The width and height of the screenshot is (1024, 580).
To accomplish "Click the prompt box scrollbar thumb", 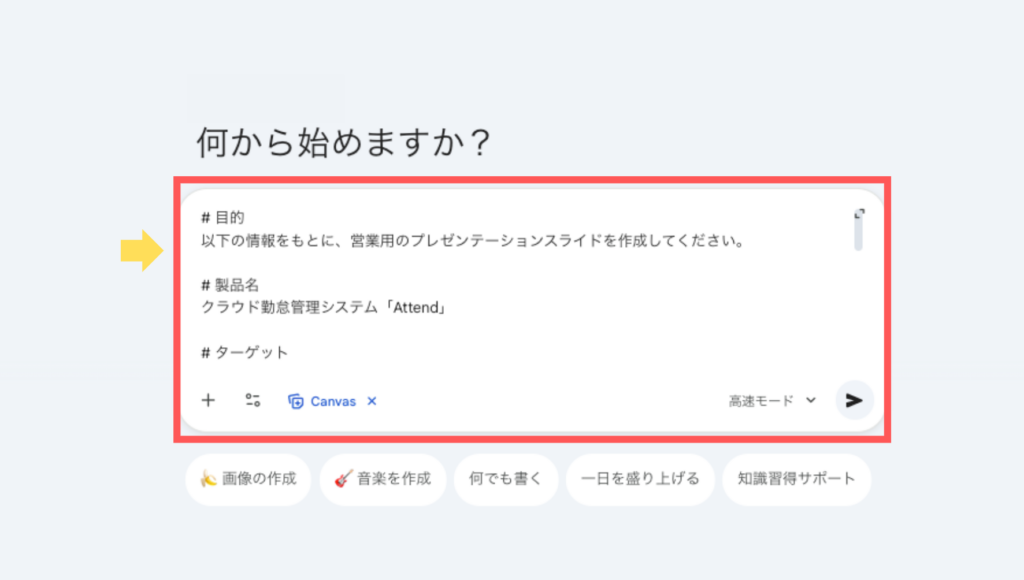I will point(858,235).
